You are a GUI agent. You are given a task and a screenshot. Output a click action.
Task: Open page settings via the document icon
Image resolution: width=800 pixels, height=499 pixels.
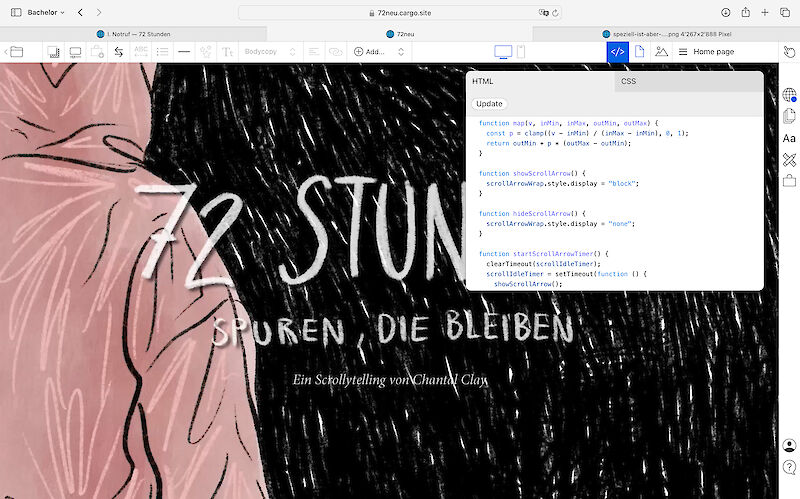[x=639, y=52]
